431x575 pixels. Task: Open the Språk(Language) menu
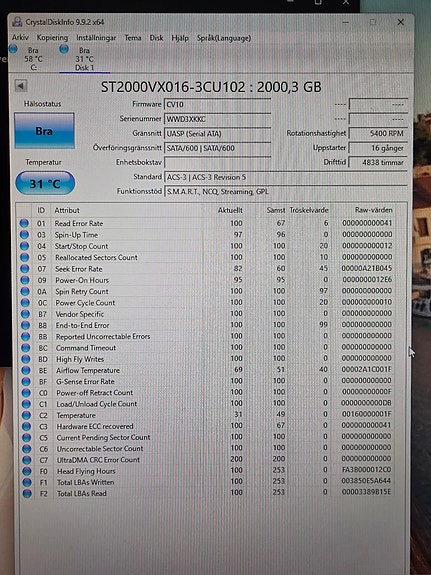[224, 38]
